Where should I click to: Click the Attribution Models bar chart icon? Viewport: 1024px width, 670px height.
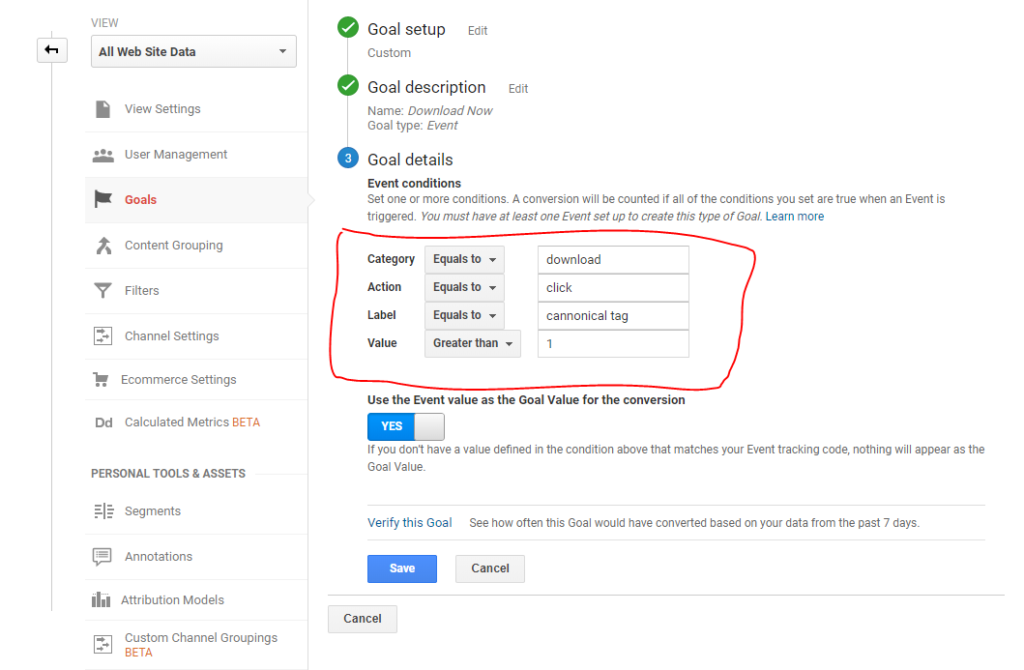(102, 600)
